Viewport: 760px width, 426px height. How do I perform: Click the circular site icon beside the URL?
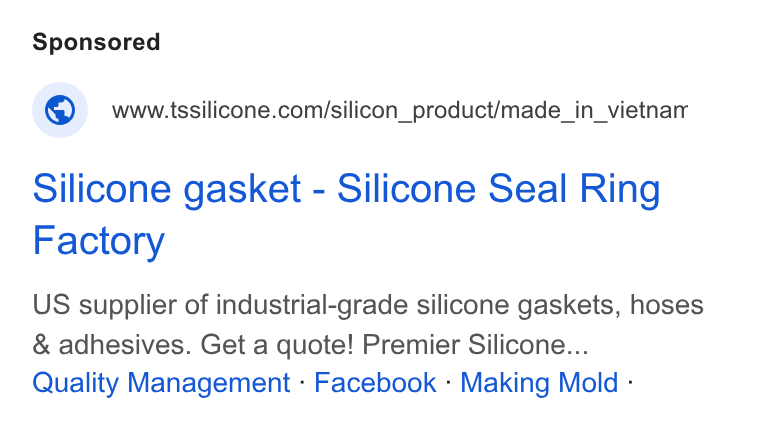click(60, 110)
